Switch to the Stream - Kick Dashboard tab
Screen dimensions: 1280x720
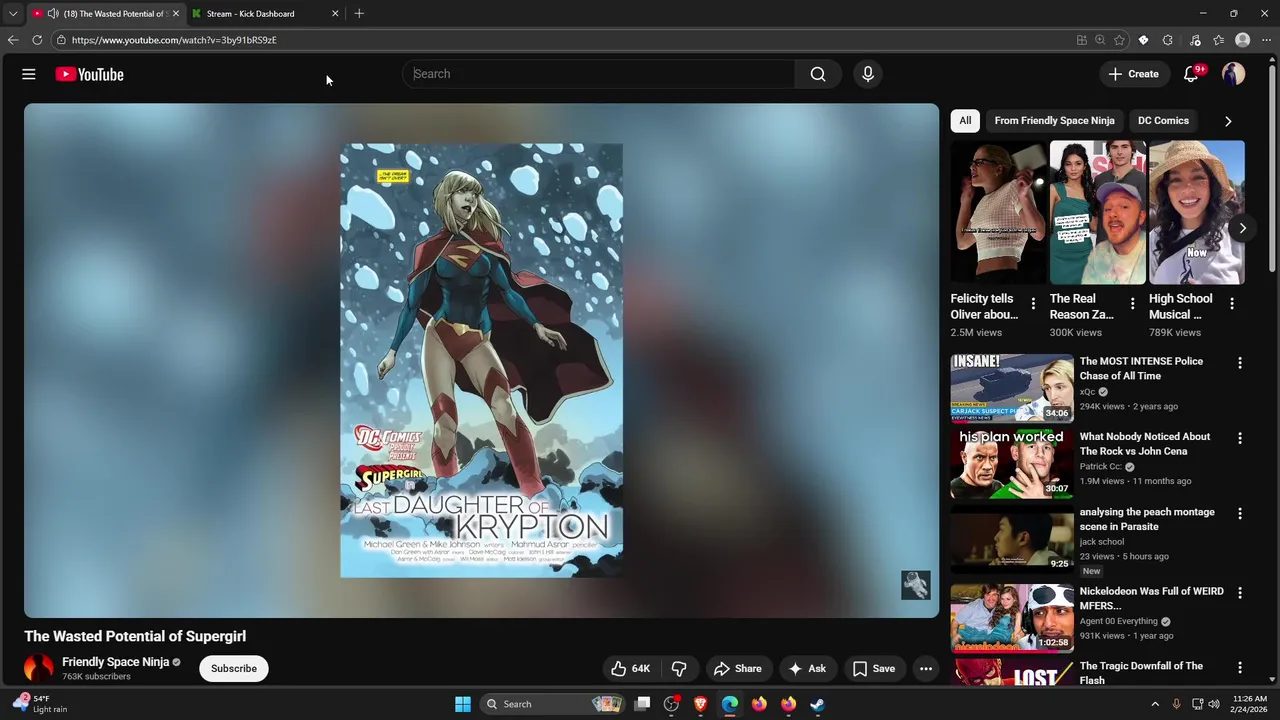263,14
